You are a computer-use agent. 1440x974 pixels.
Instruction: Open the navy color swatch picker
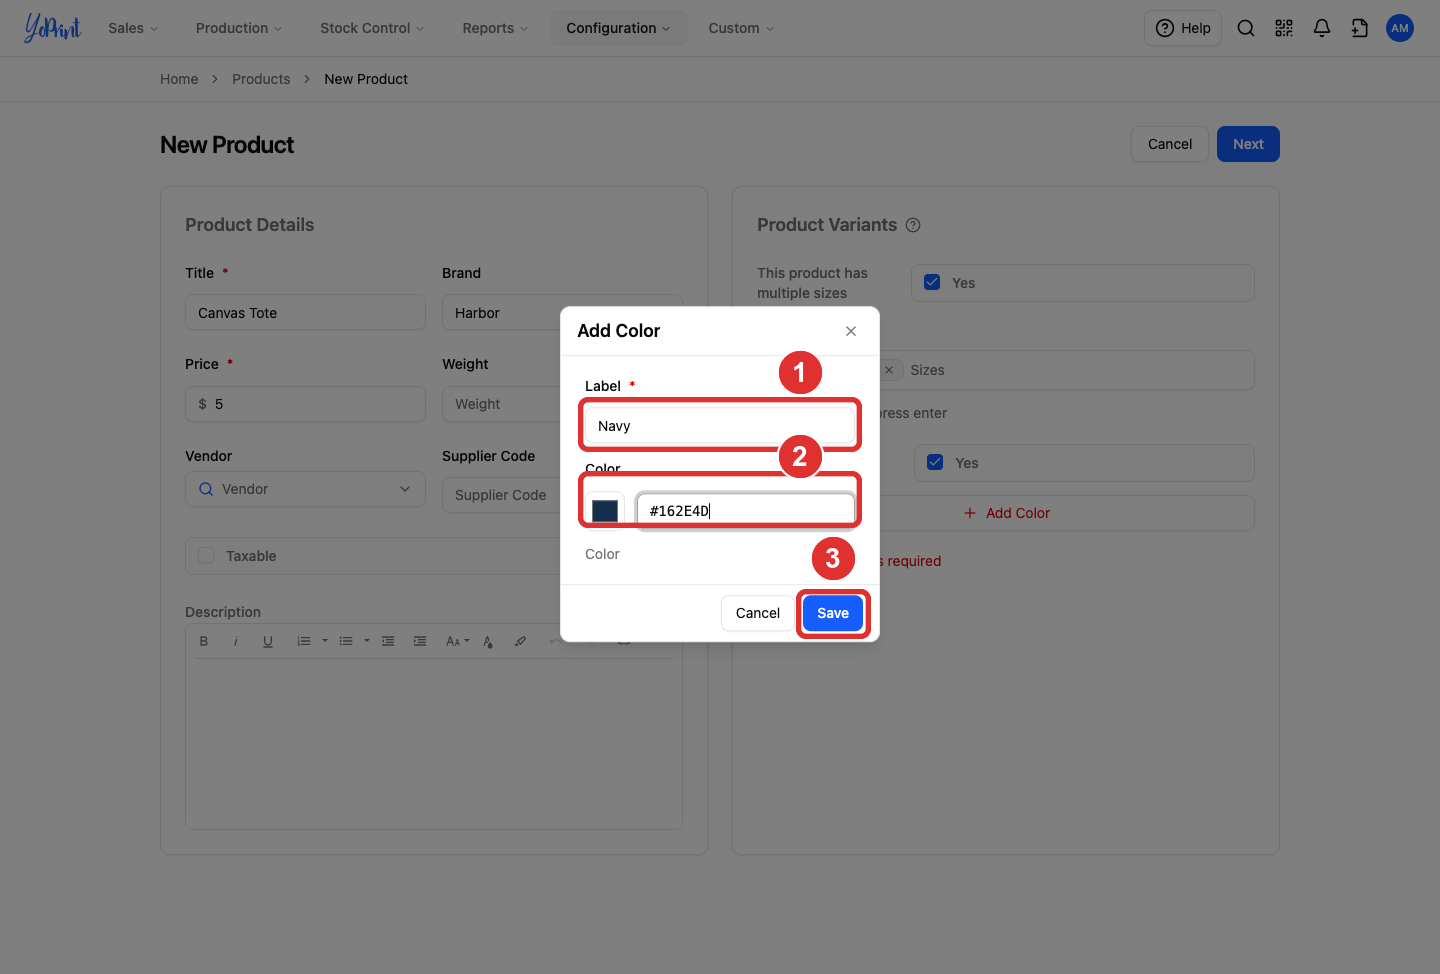point(605,511)
